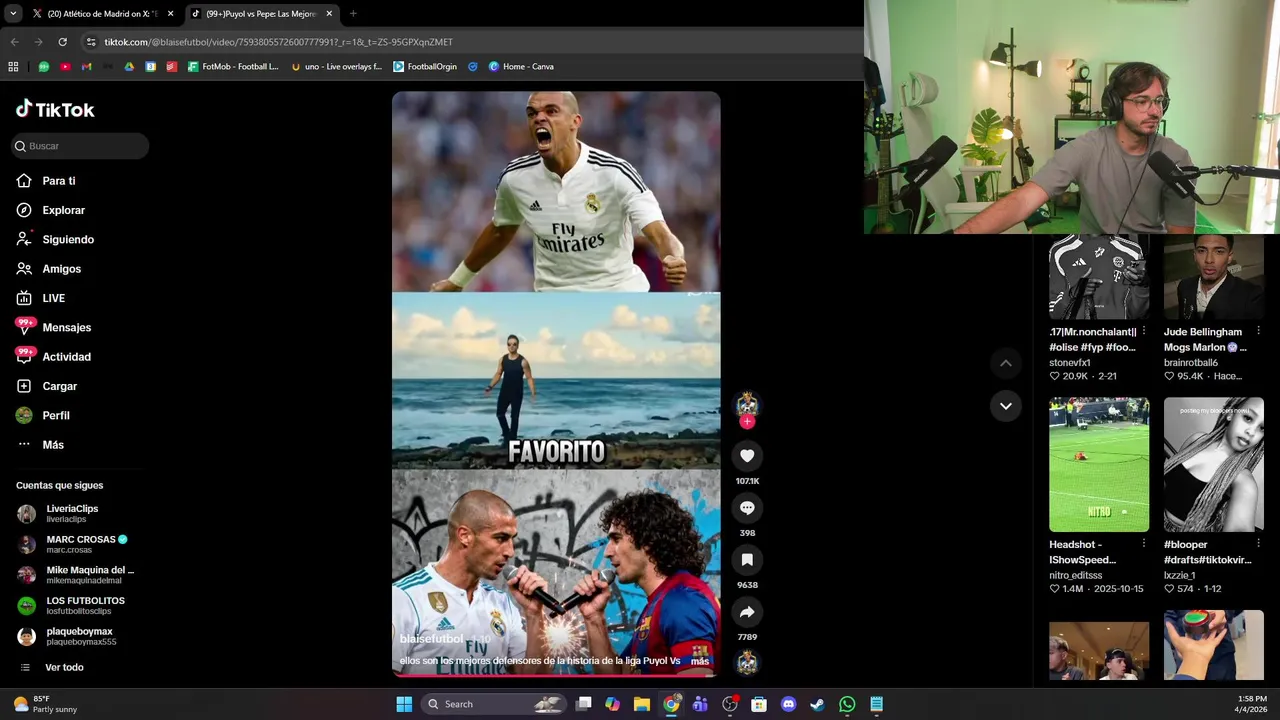Open Headshot IShowSpeed video thumbnail

point(1099,465)
